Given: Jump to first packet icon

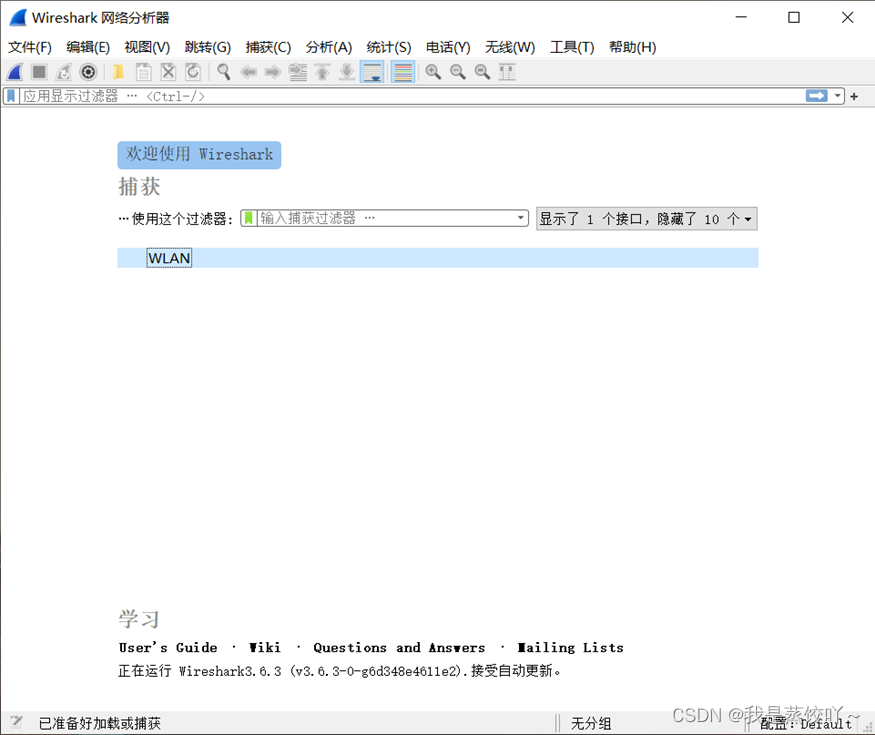Looking at the screenshot, I should [322, 72].
